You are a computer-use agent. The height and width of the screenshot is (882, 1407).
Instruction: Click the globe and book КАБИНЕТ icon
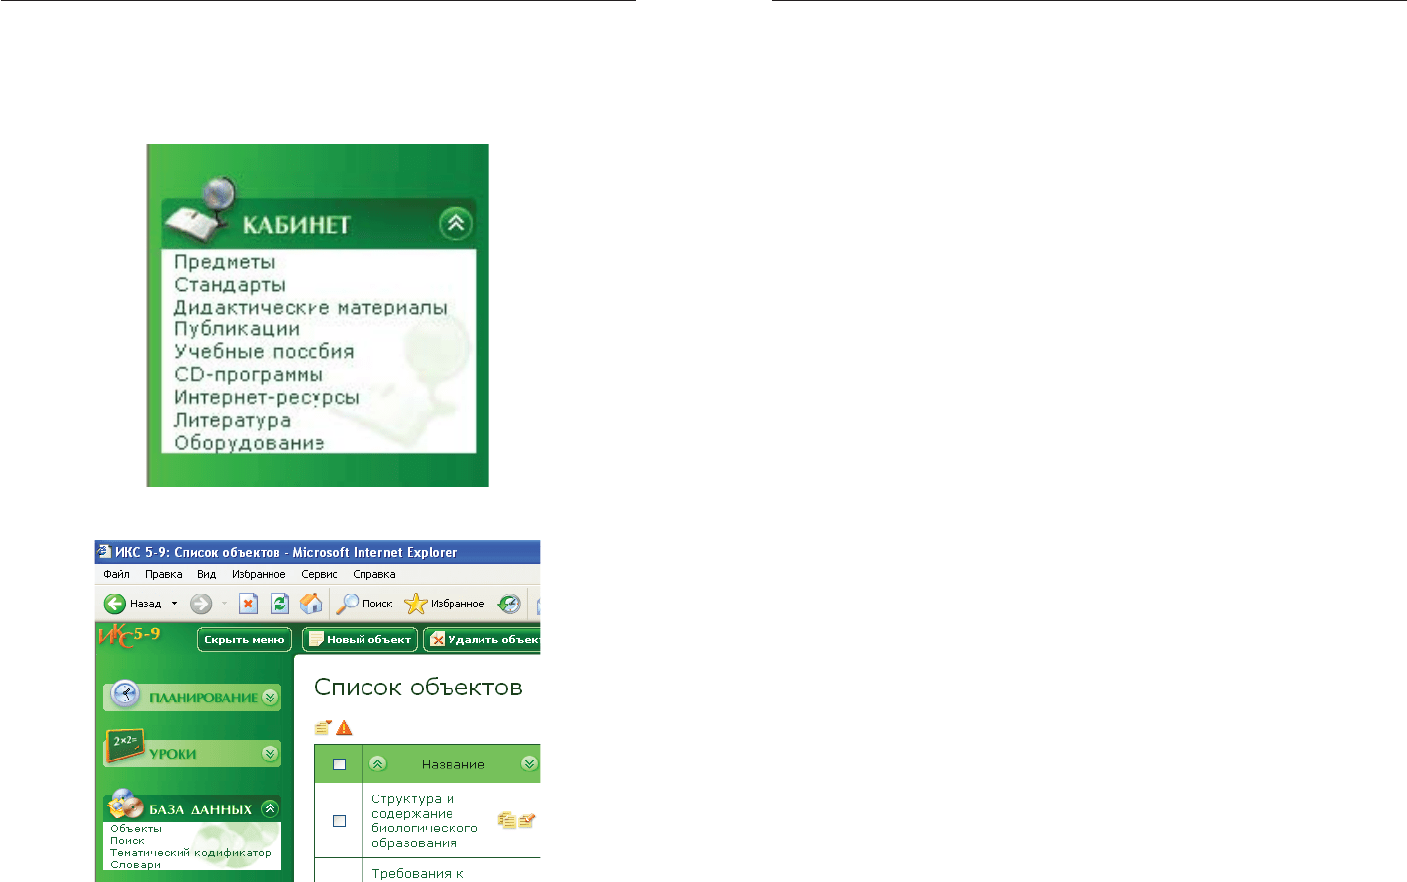pos(204,210)
